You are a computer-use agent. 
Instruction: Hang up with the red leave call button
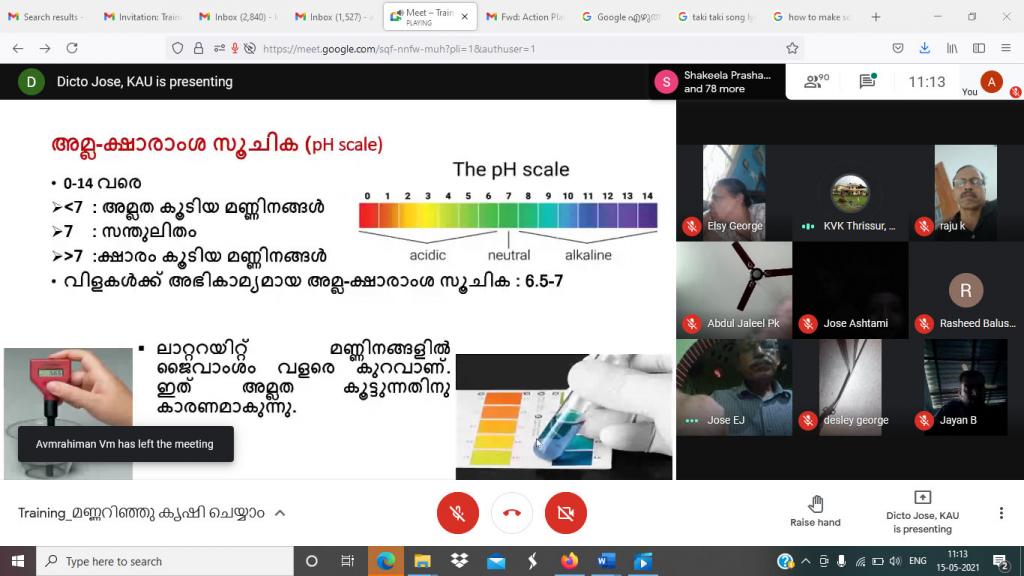(512, 513)
